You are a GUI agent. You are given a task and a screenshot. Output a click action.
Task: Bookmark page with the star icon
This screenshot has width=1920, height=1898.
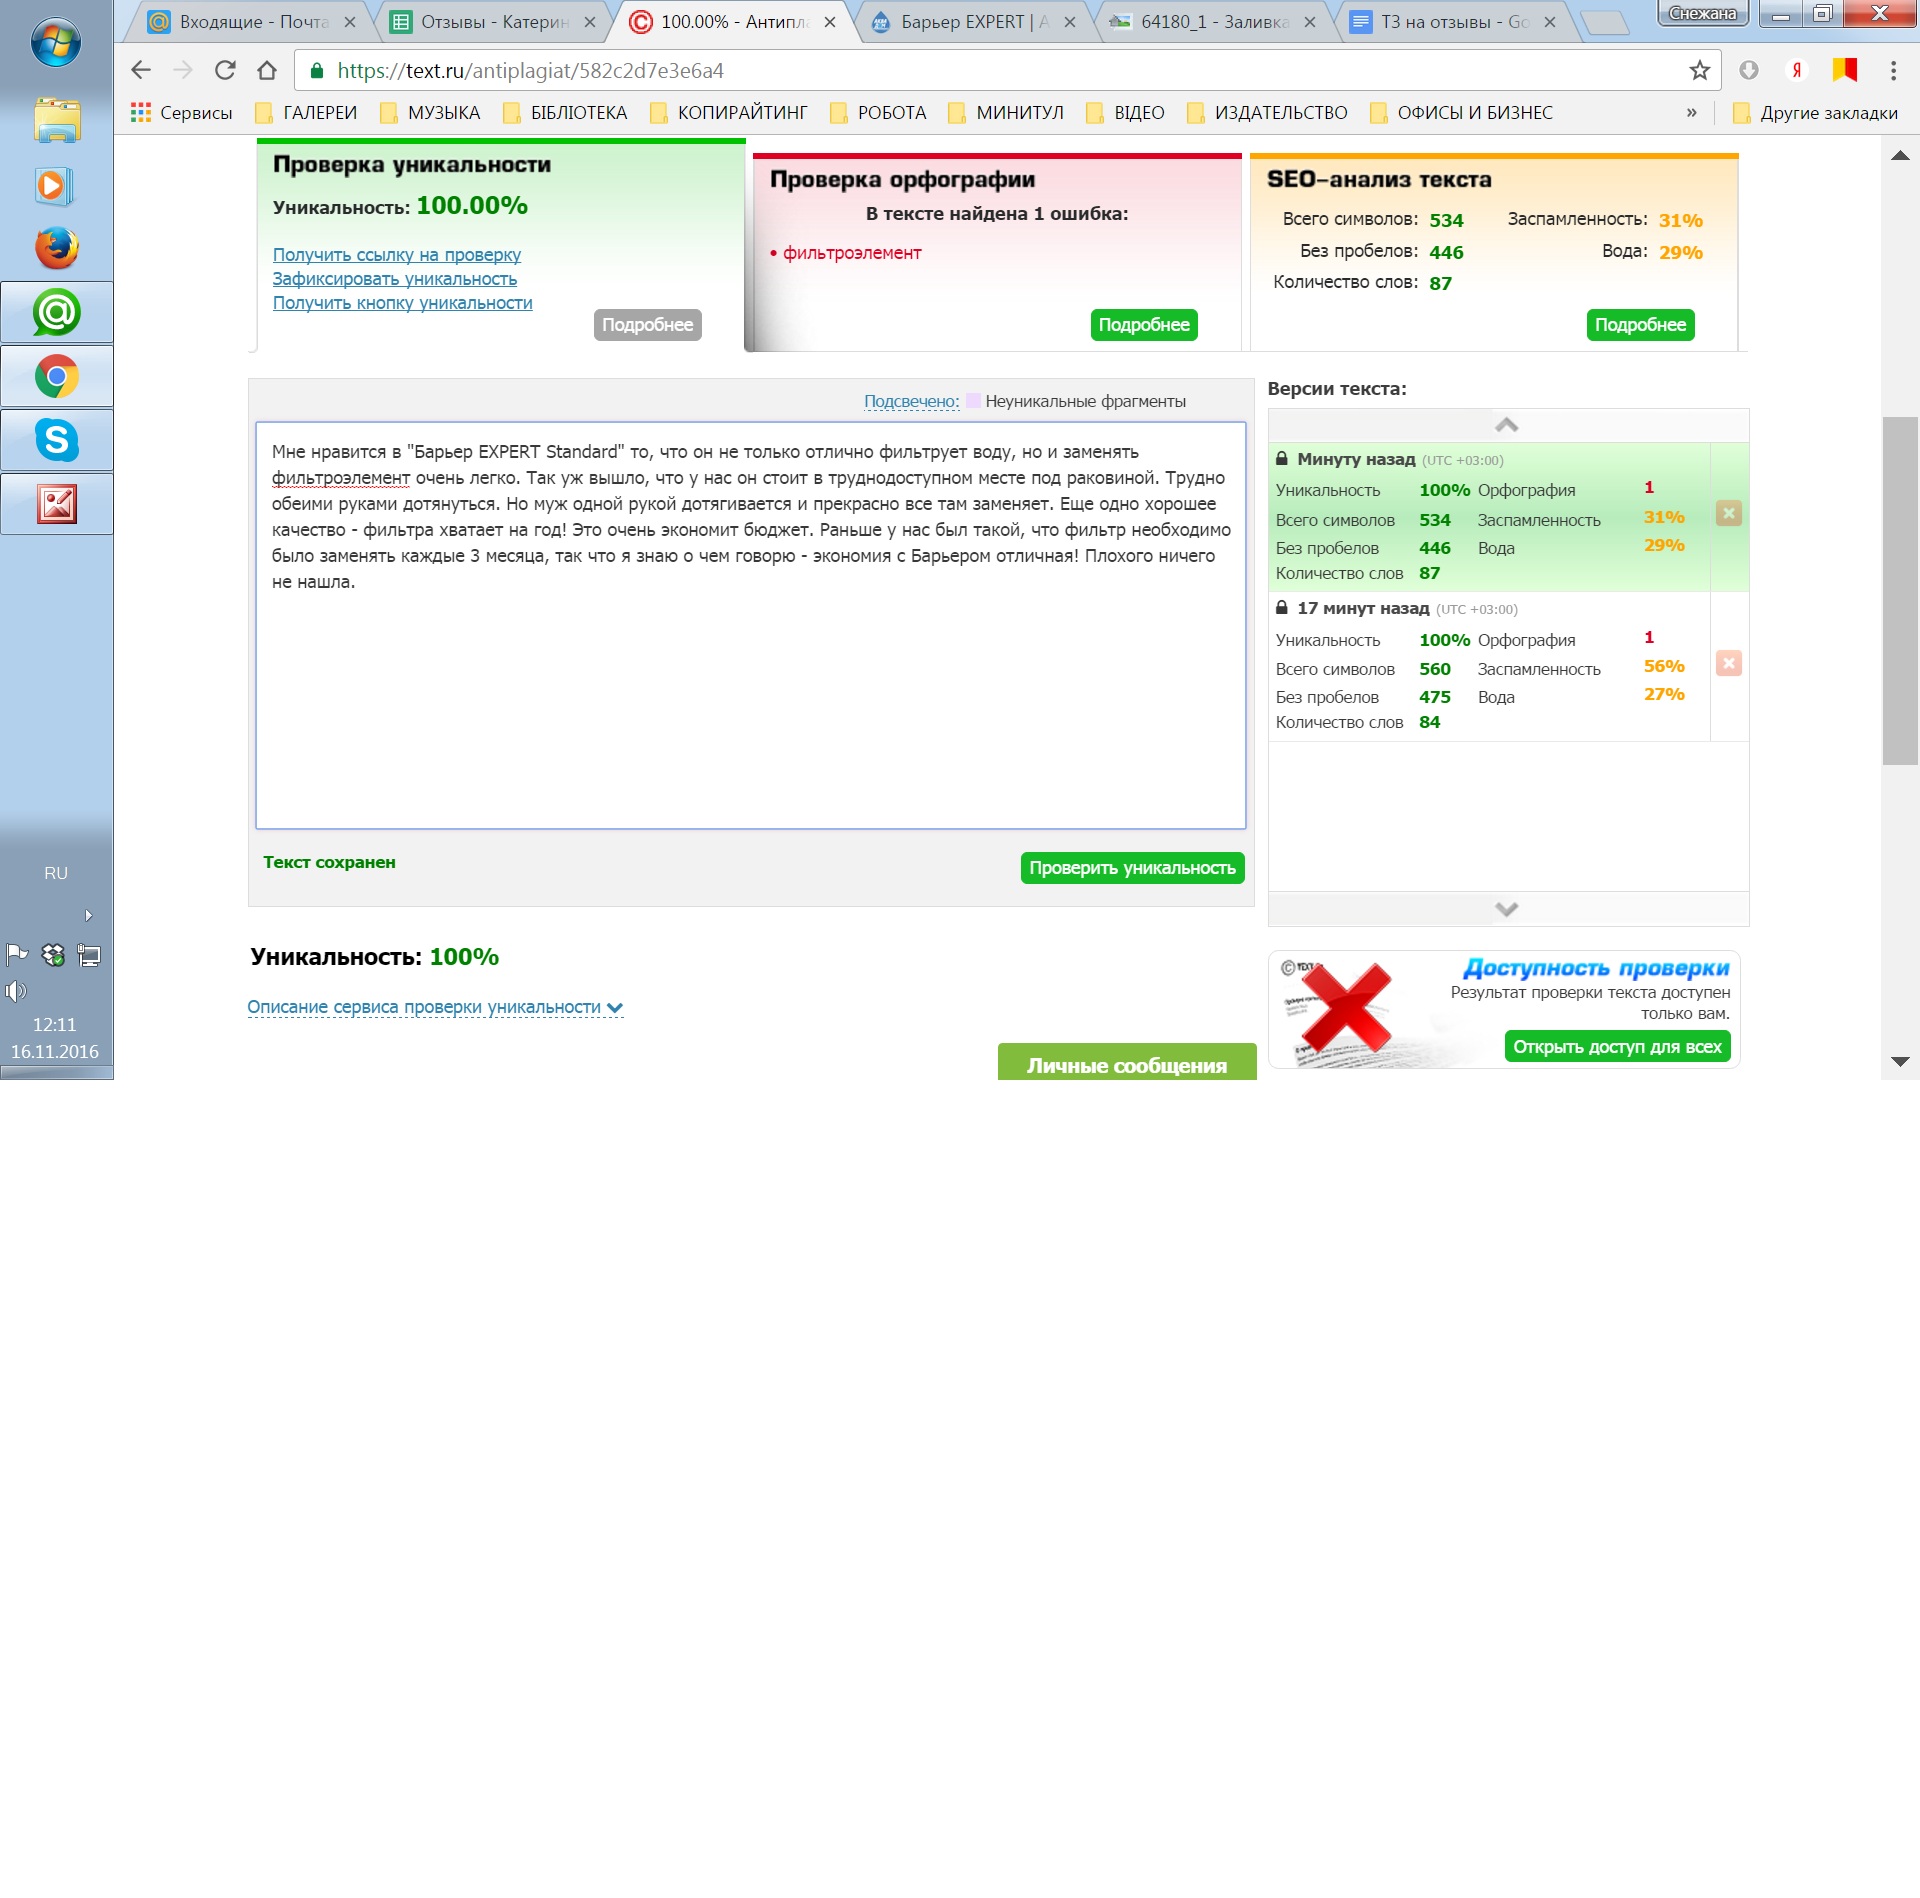[1699, 70]
